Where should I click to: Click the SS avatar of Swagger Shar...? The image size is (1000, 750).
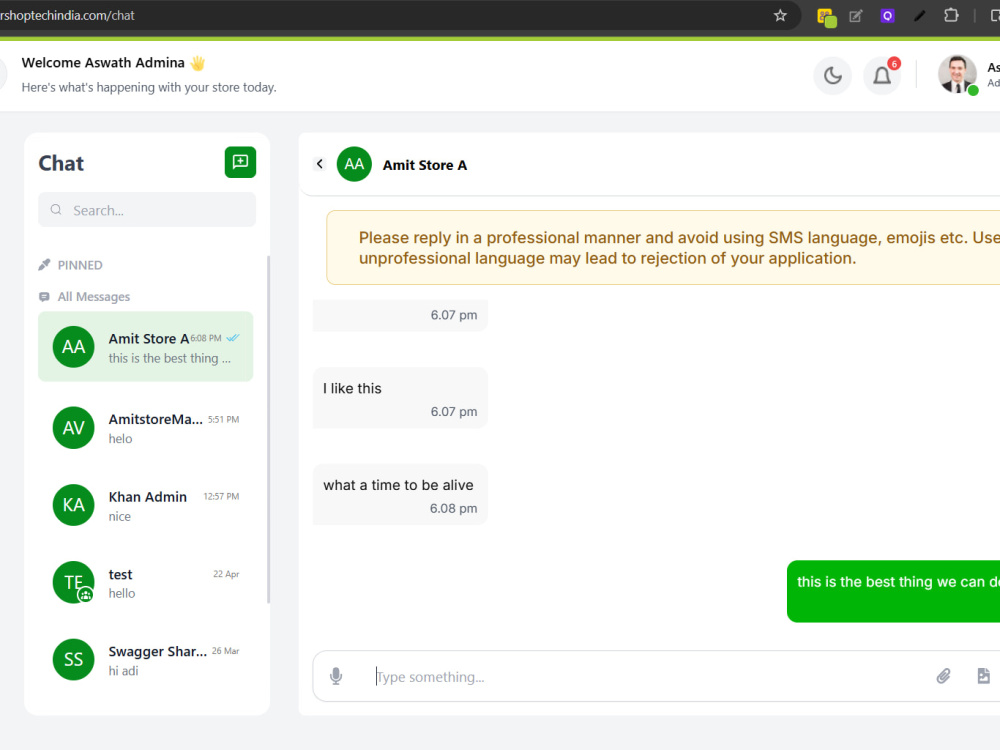[x=73, y=659]
